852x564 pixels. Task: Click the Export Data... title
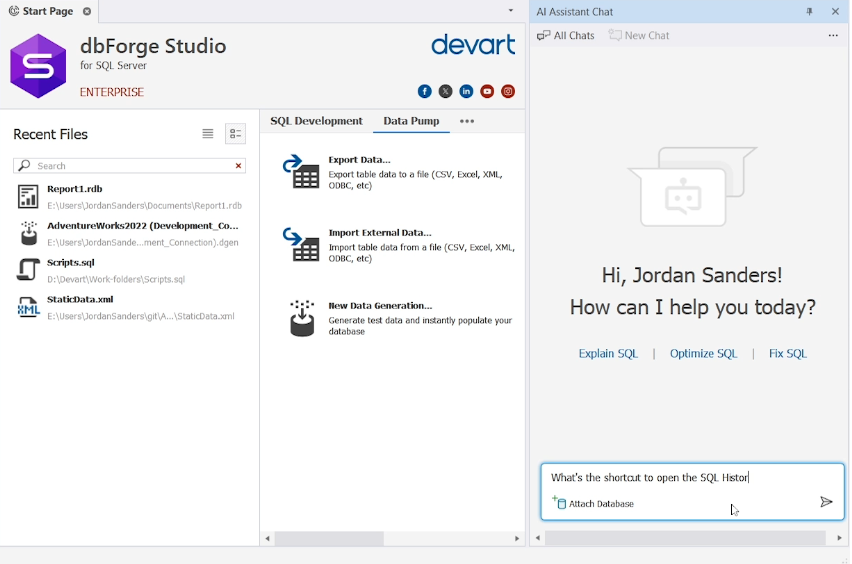click(x=359, y=160)
